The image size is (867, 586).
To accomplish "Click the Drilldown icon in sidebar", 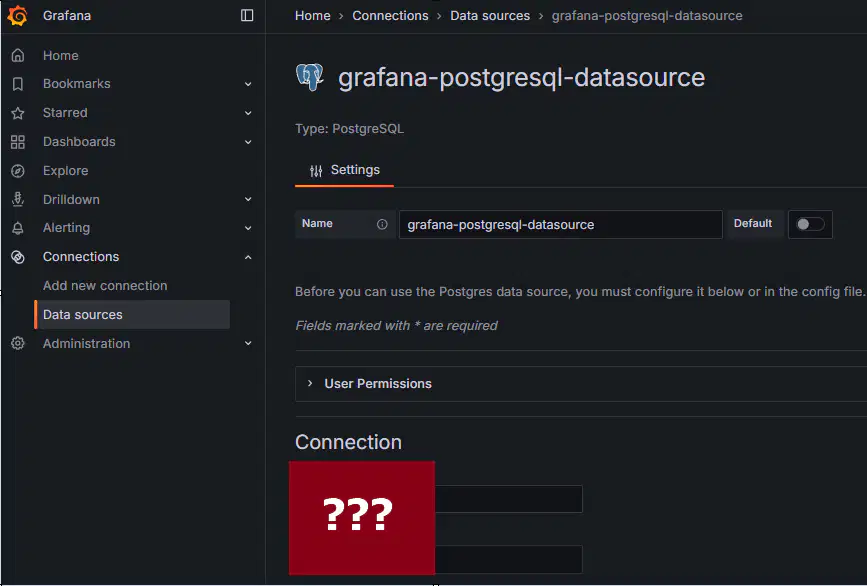I will (18, 200).
